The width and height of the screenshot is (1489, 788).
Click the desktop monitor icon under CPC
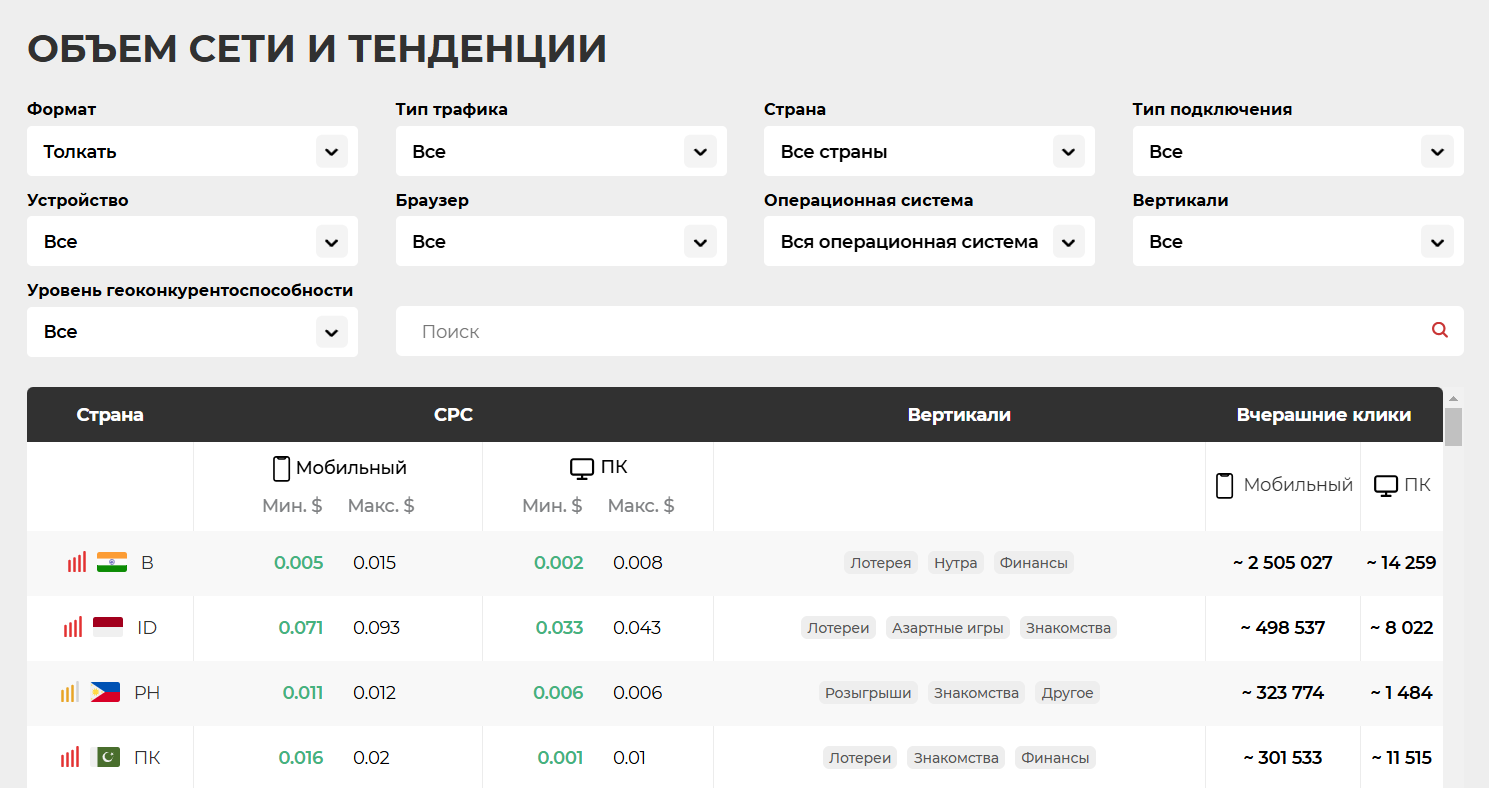[581, 468]
